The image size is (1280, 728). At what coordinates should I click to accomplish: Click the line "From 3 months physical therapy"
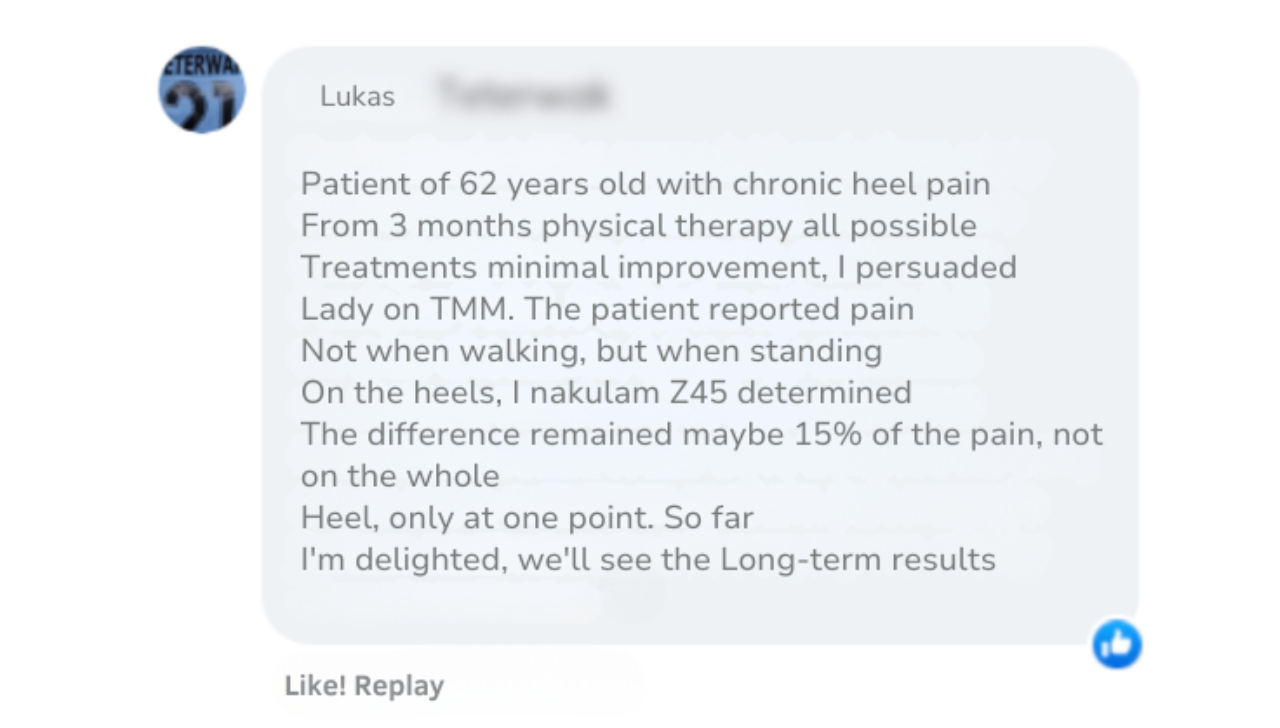638,226
